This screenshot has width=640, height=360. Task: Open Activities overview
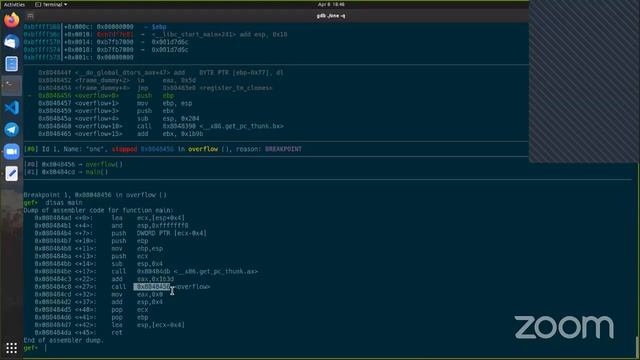pyautogui.click(x=14, y=4)
